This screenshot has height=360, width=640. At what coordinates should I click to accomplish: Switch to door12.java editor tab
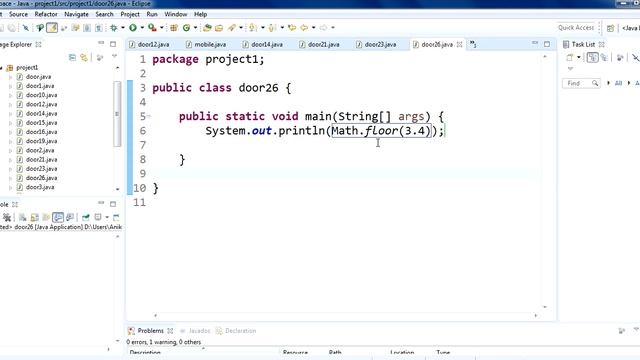[149, 44]
